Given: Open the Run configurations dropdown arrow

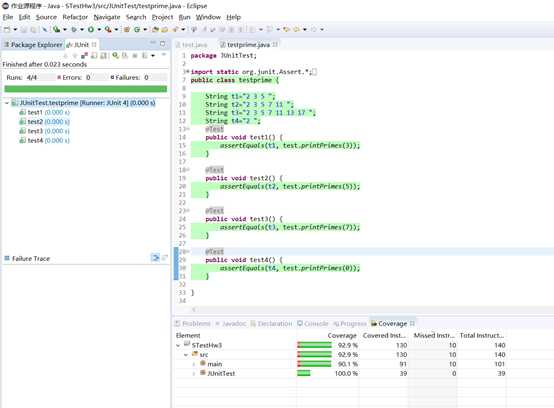Looking at the screenshot, I should (x=99, y=30).
